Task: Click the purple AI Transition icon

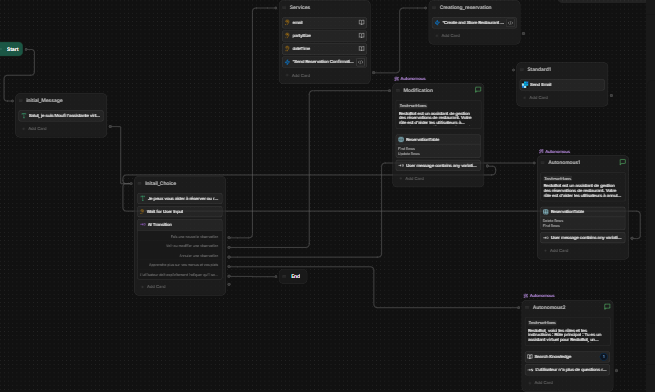Action: coord(143,224)
